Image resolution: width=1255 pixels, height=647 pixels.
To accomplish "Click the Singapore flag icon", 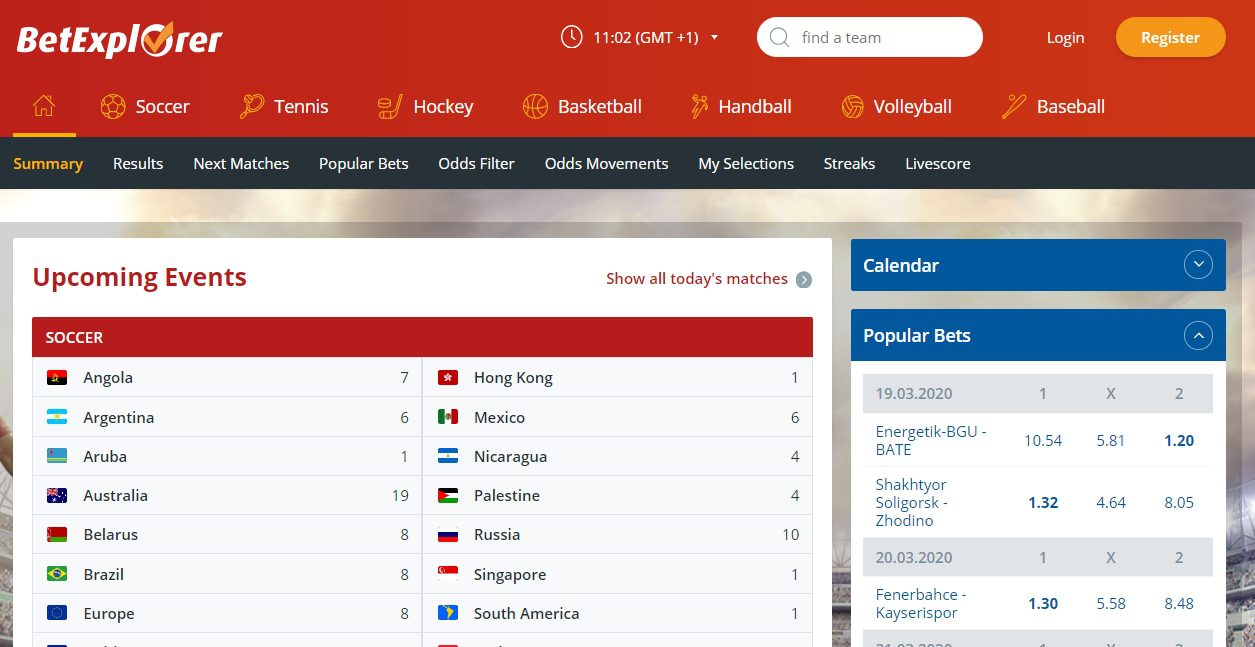I will [448, 574].
